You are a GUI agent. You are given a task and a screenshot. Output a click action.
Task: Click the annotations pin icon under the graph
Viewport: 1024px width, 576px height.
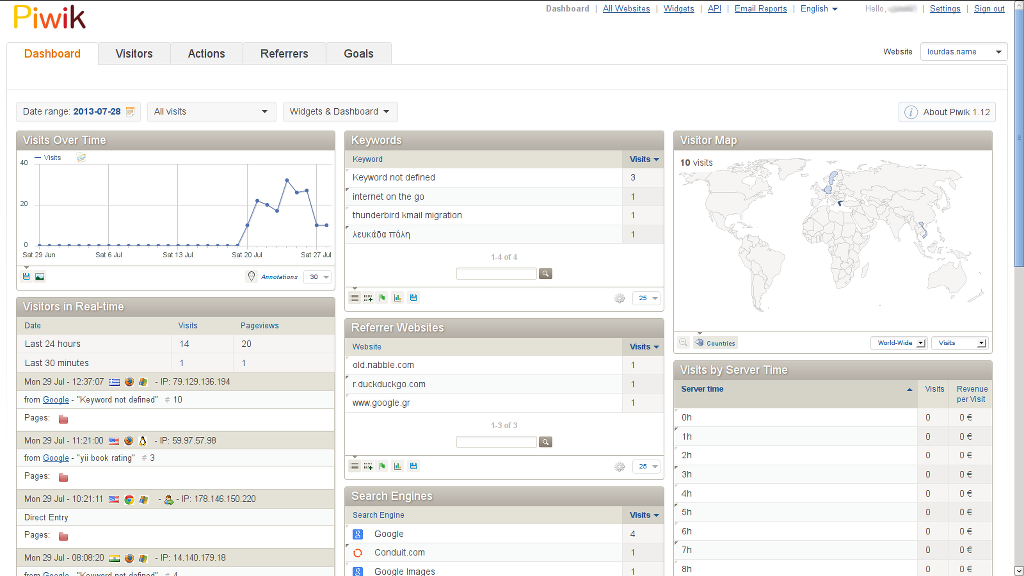coord(251,277)
